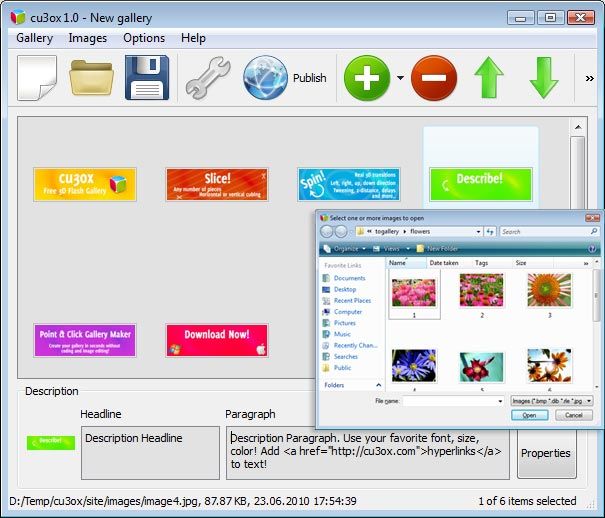This screenshot has height=518, width=605.
Task: Click the Publish label in toolbar
Action: 309,78
